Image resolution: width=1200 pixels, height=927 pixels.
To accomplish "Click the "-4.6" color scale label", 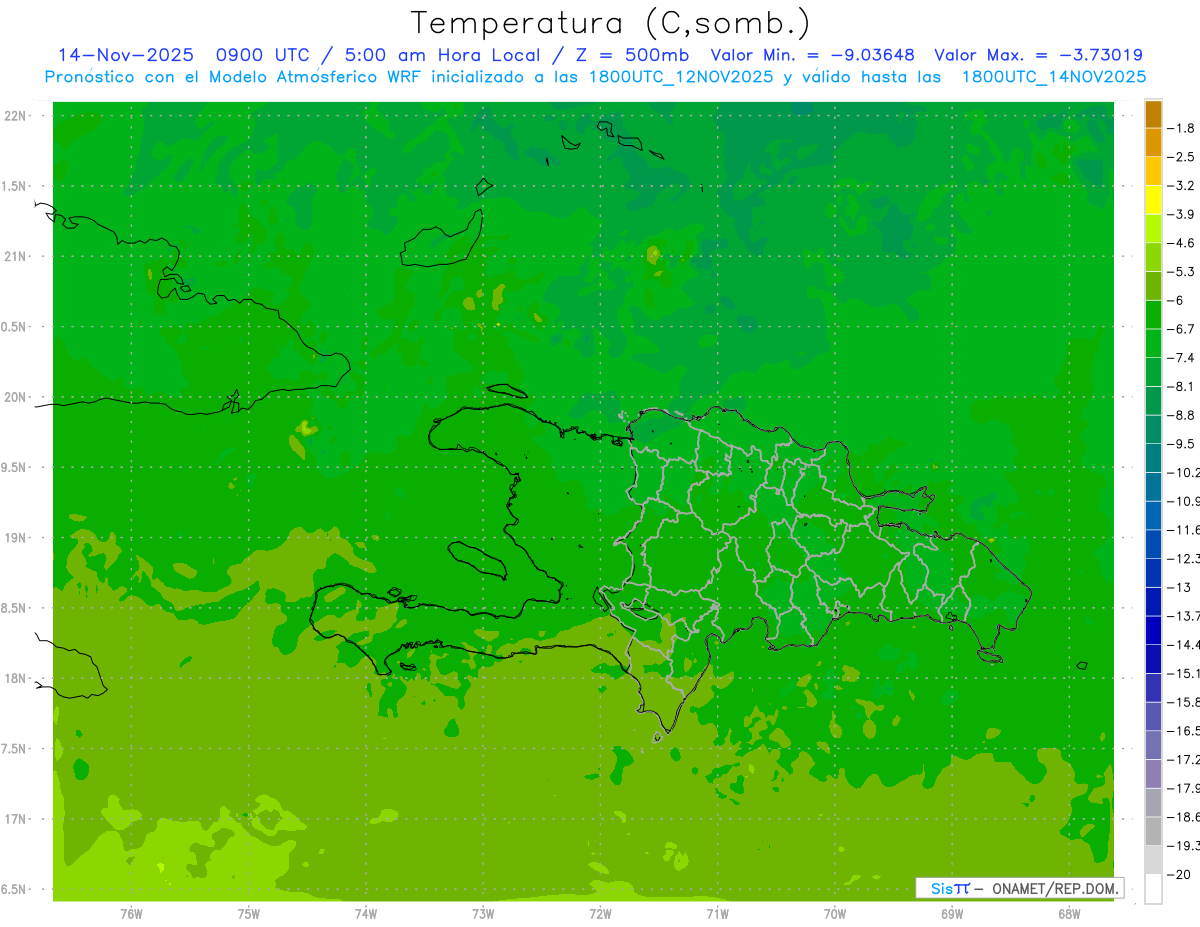I will tap(1182, 243).
